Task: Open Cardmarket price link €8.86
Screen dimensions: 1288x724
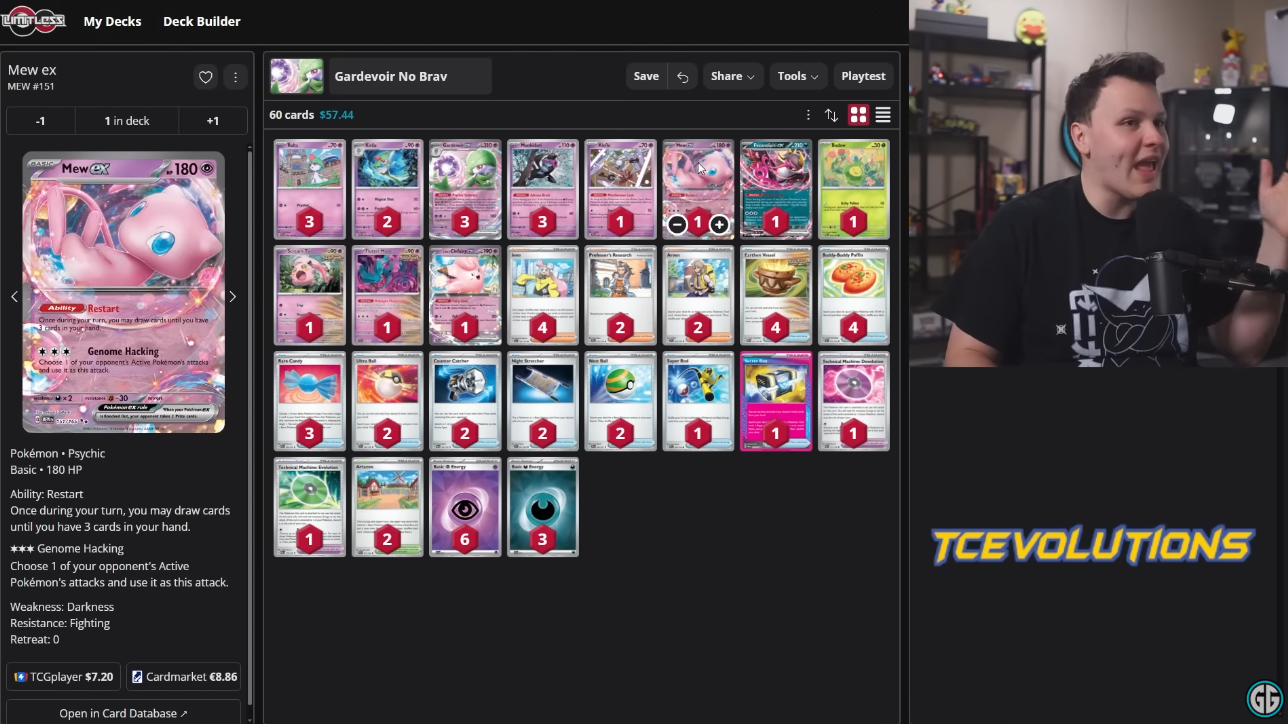Action: [x=184, y=677]
